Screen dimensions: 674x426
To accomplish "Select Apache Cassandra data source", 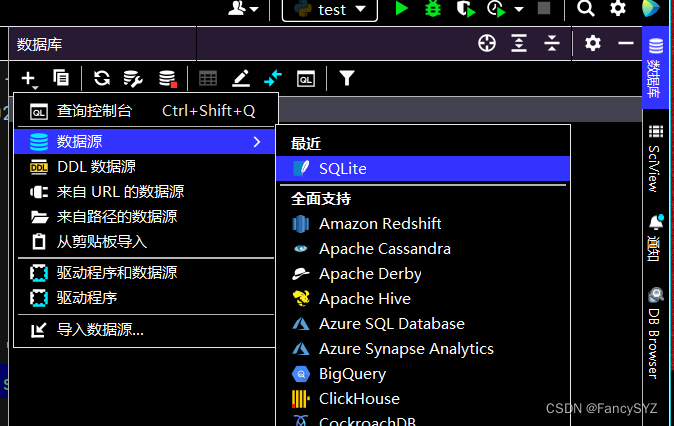I will [x=423, y=249].
